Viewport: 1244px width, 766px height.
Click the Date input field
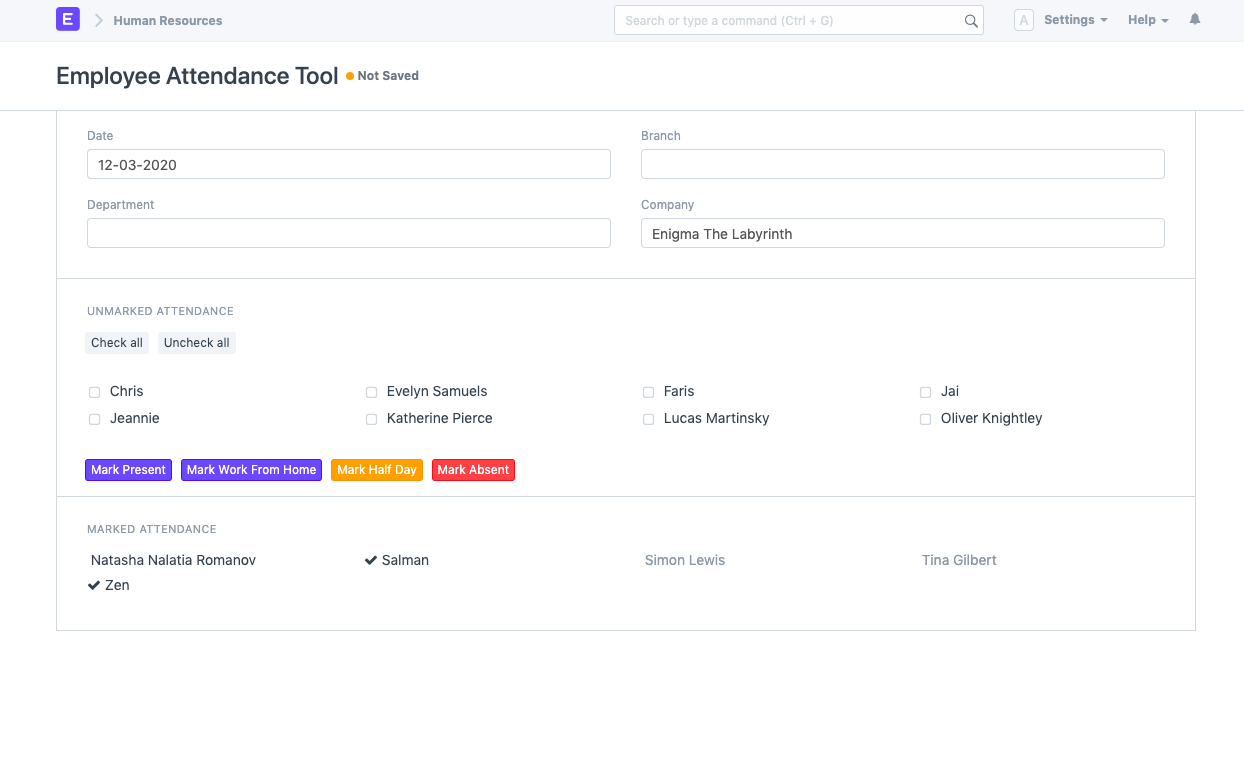point(348,164)
